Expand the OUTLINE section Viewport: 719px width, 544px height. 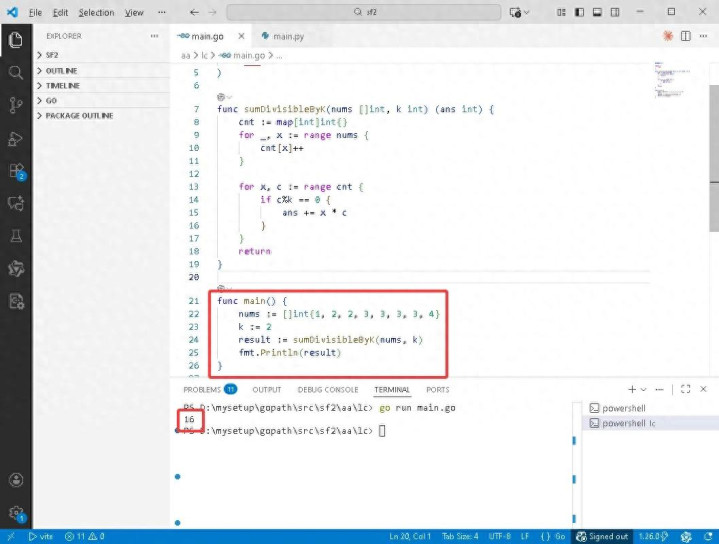pos(60,71)
